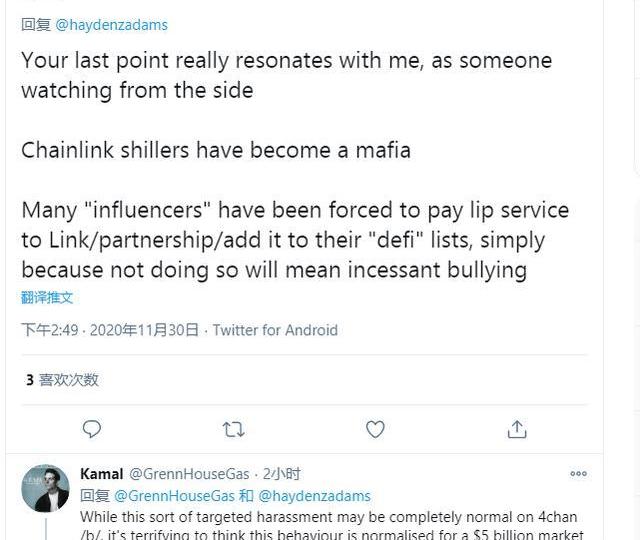This screenshot has width=640, height=540.
Task: Open @haydenzadams mention at top of tweet
Action: (x=111, y=24)
